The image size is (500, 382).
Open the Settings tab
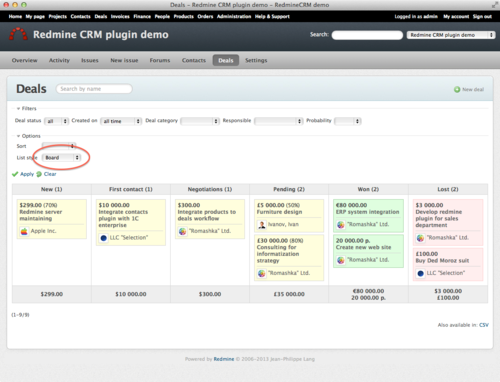pos(256,60)
